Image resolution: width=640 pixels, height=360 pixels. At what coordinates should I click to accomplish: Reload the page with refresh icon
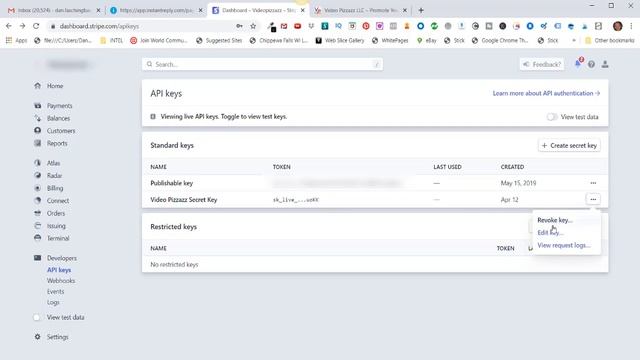36,26
